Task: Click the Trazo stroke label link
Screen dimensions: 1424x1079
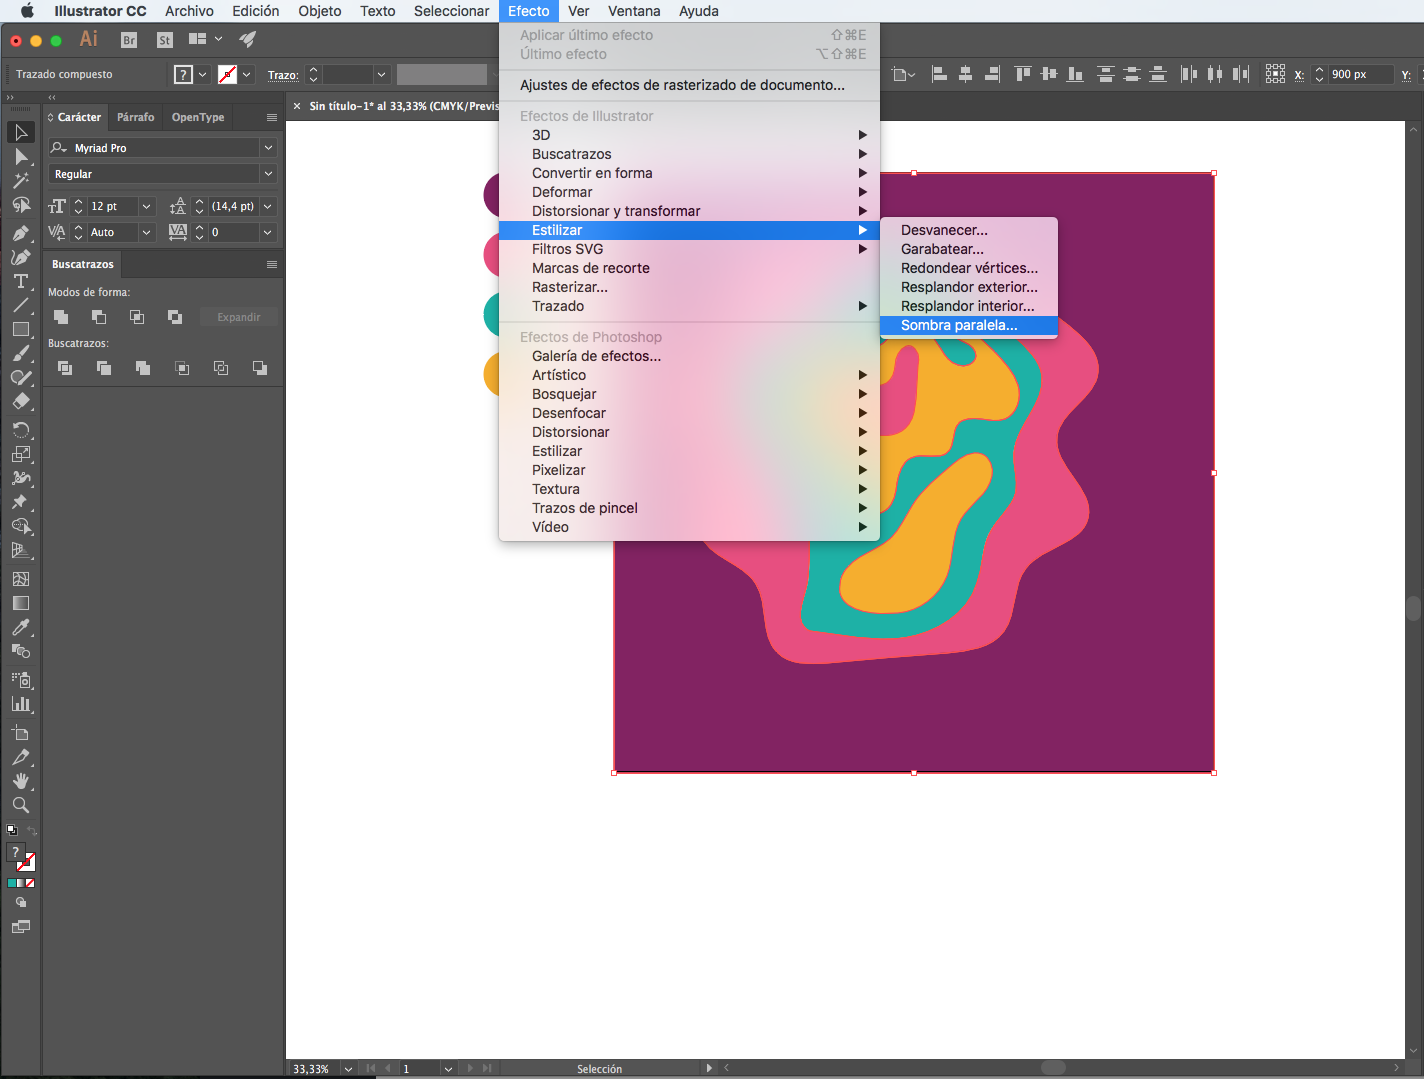Action: [283, 75]
